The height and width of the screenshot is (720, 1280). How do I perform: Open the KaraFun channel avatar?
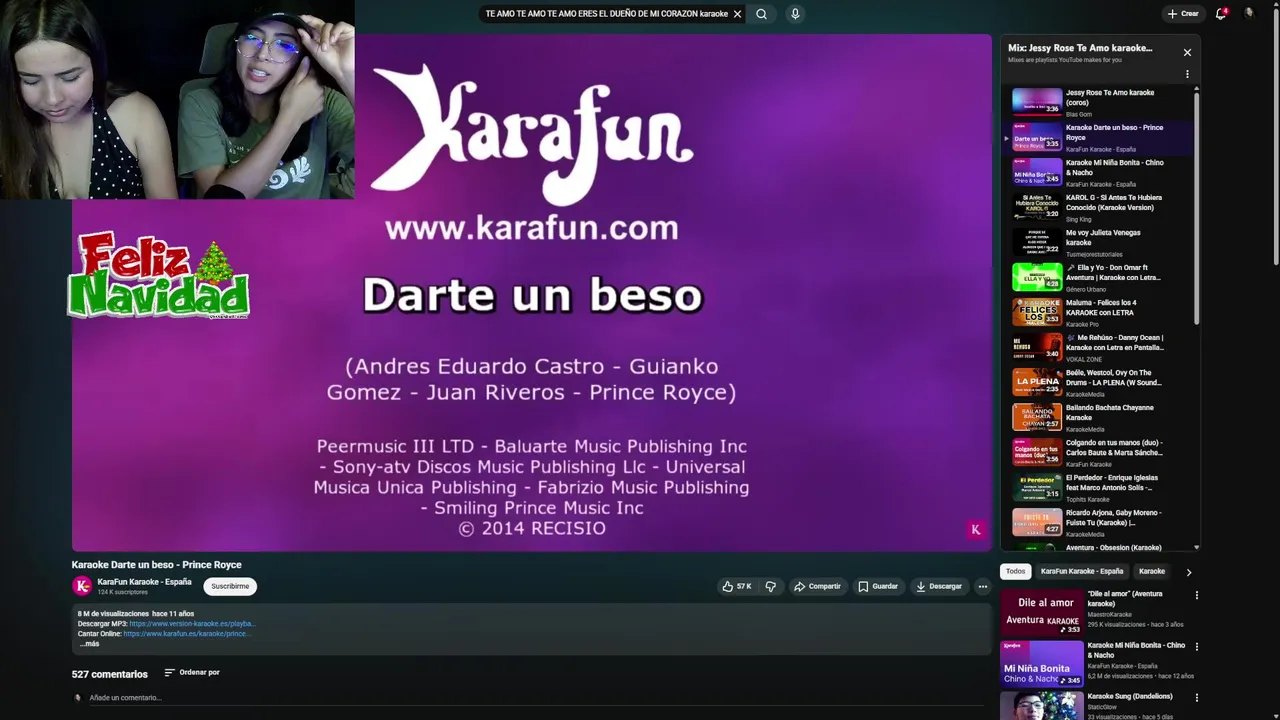[82, 586]
